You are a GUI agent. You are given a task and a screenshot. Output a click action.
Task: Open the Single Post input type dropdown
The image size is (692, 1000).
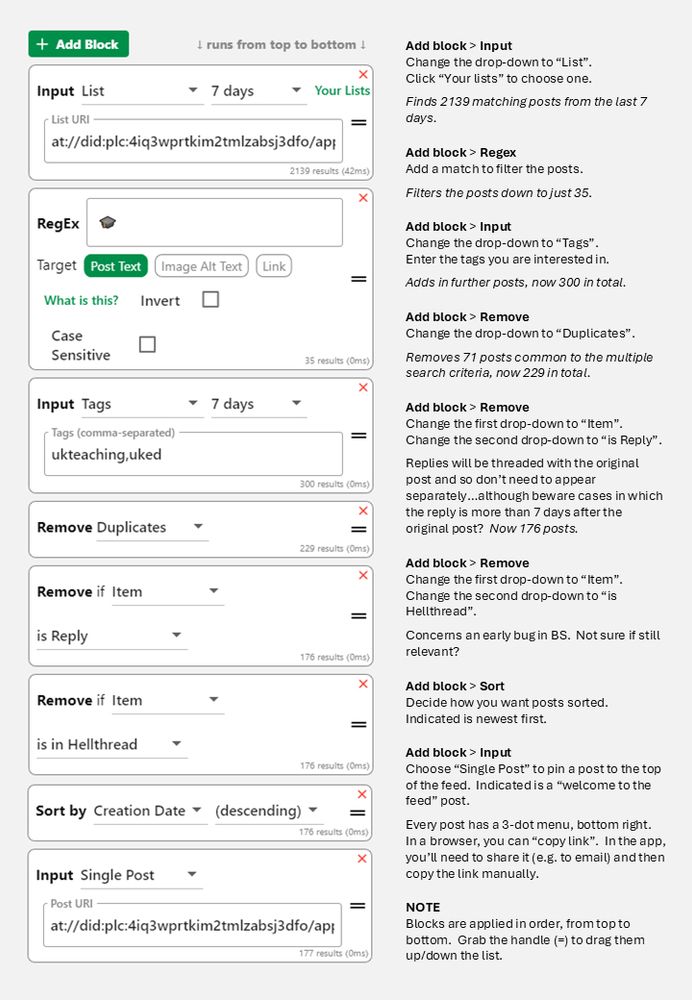tap(141, 875)
